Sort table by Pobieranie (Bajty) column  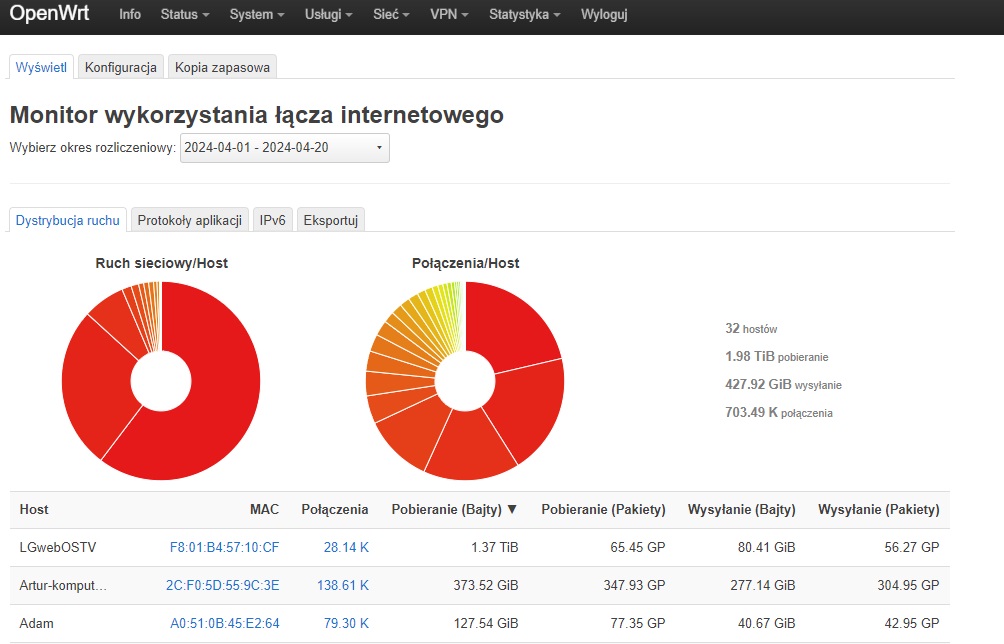tap(454, 510)
